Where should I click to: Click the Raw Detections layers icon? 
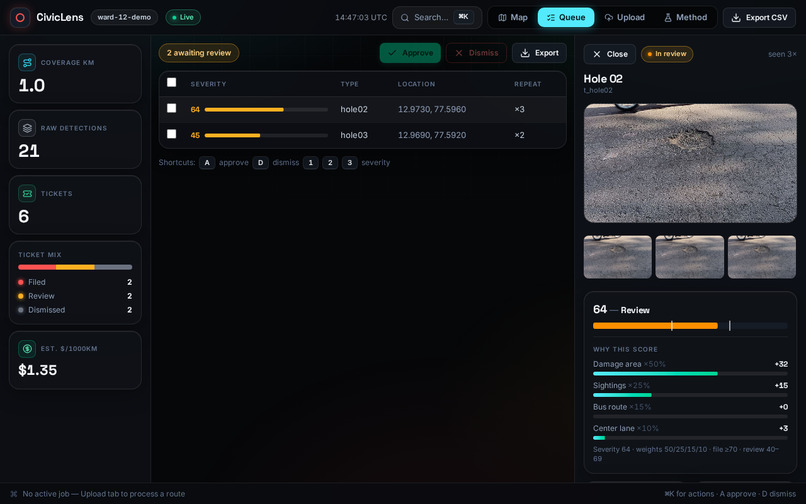(x=27, y=128)
